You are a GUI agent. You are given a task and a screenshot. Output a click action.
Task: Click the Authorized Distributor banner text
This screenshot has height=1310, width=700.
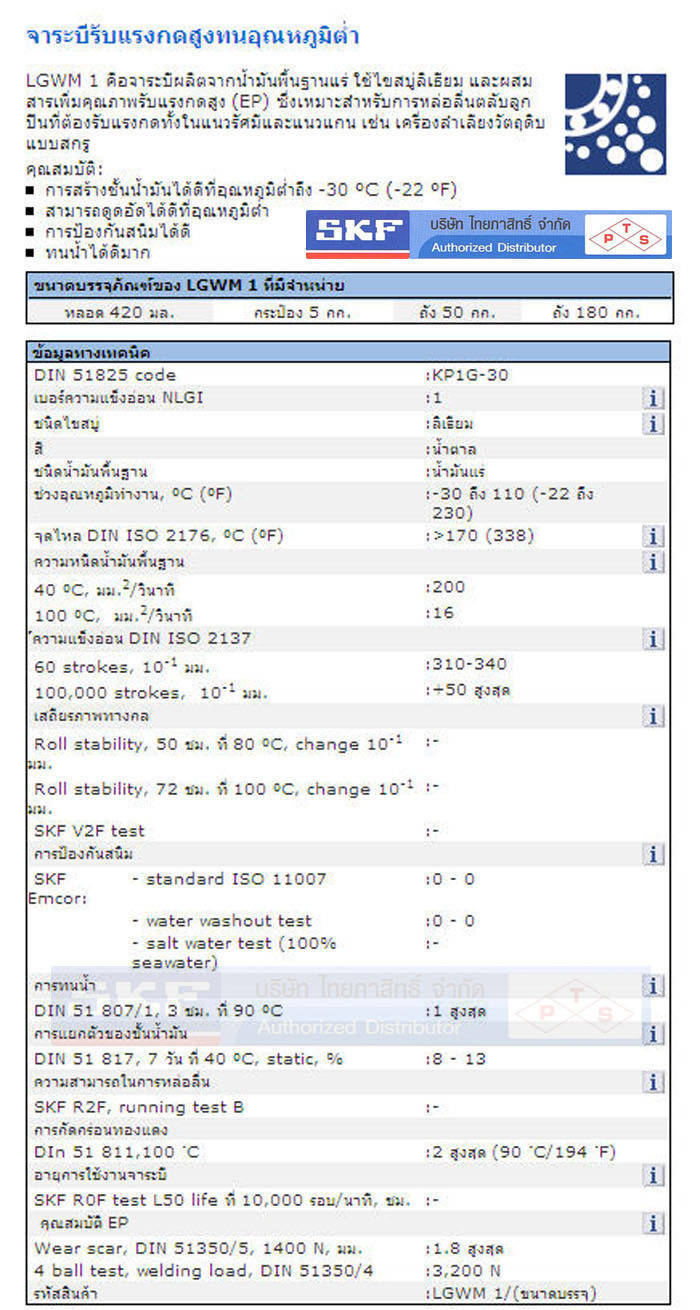pos(494,248)
